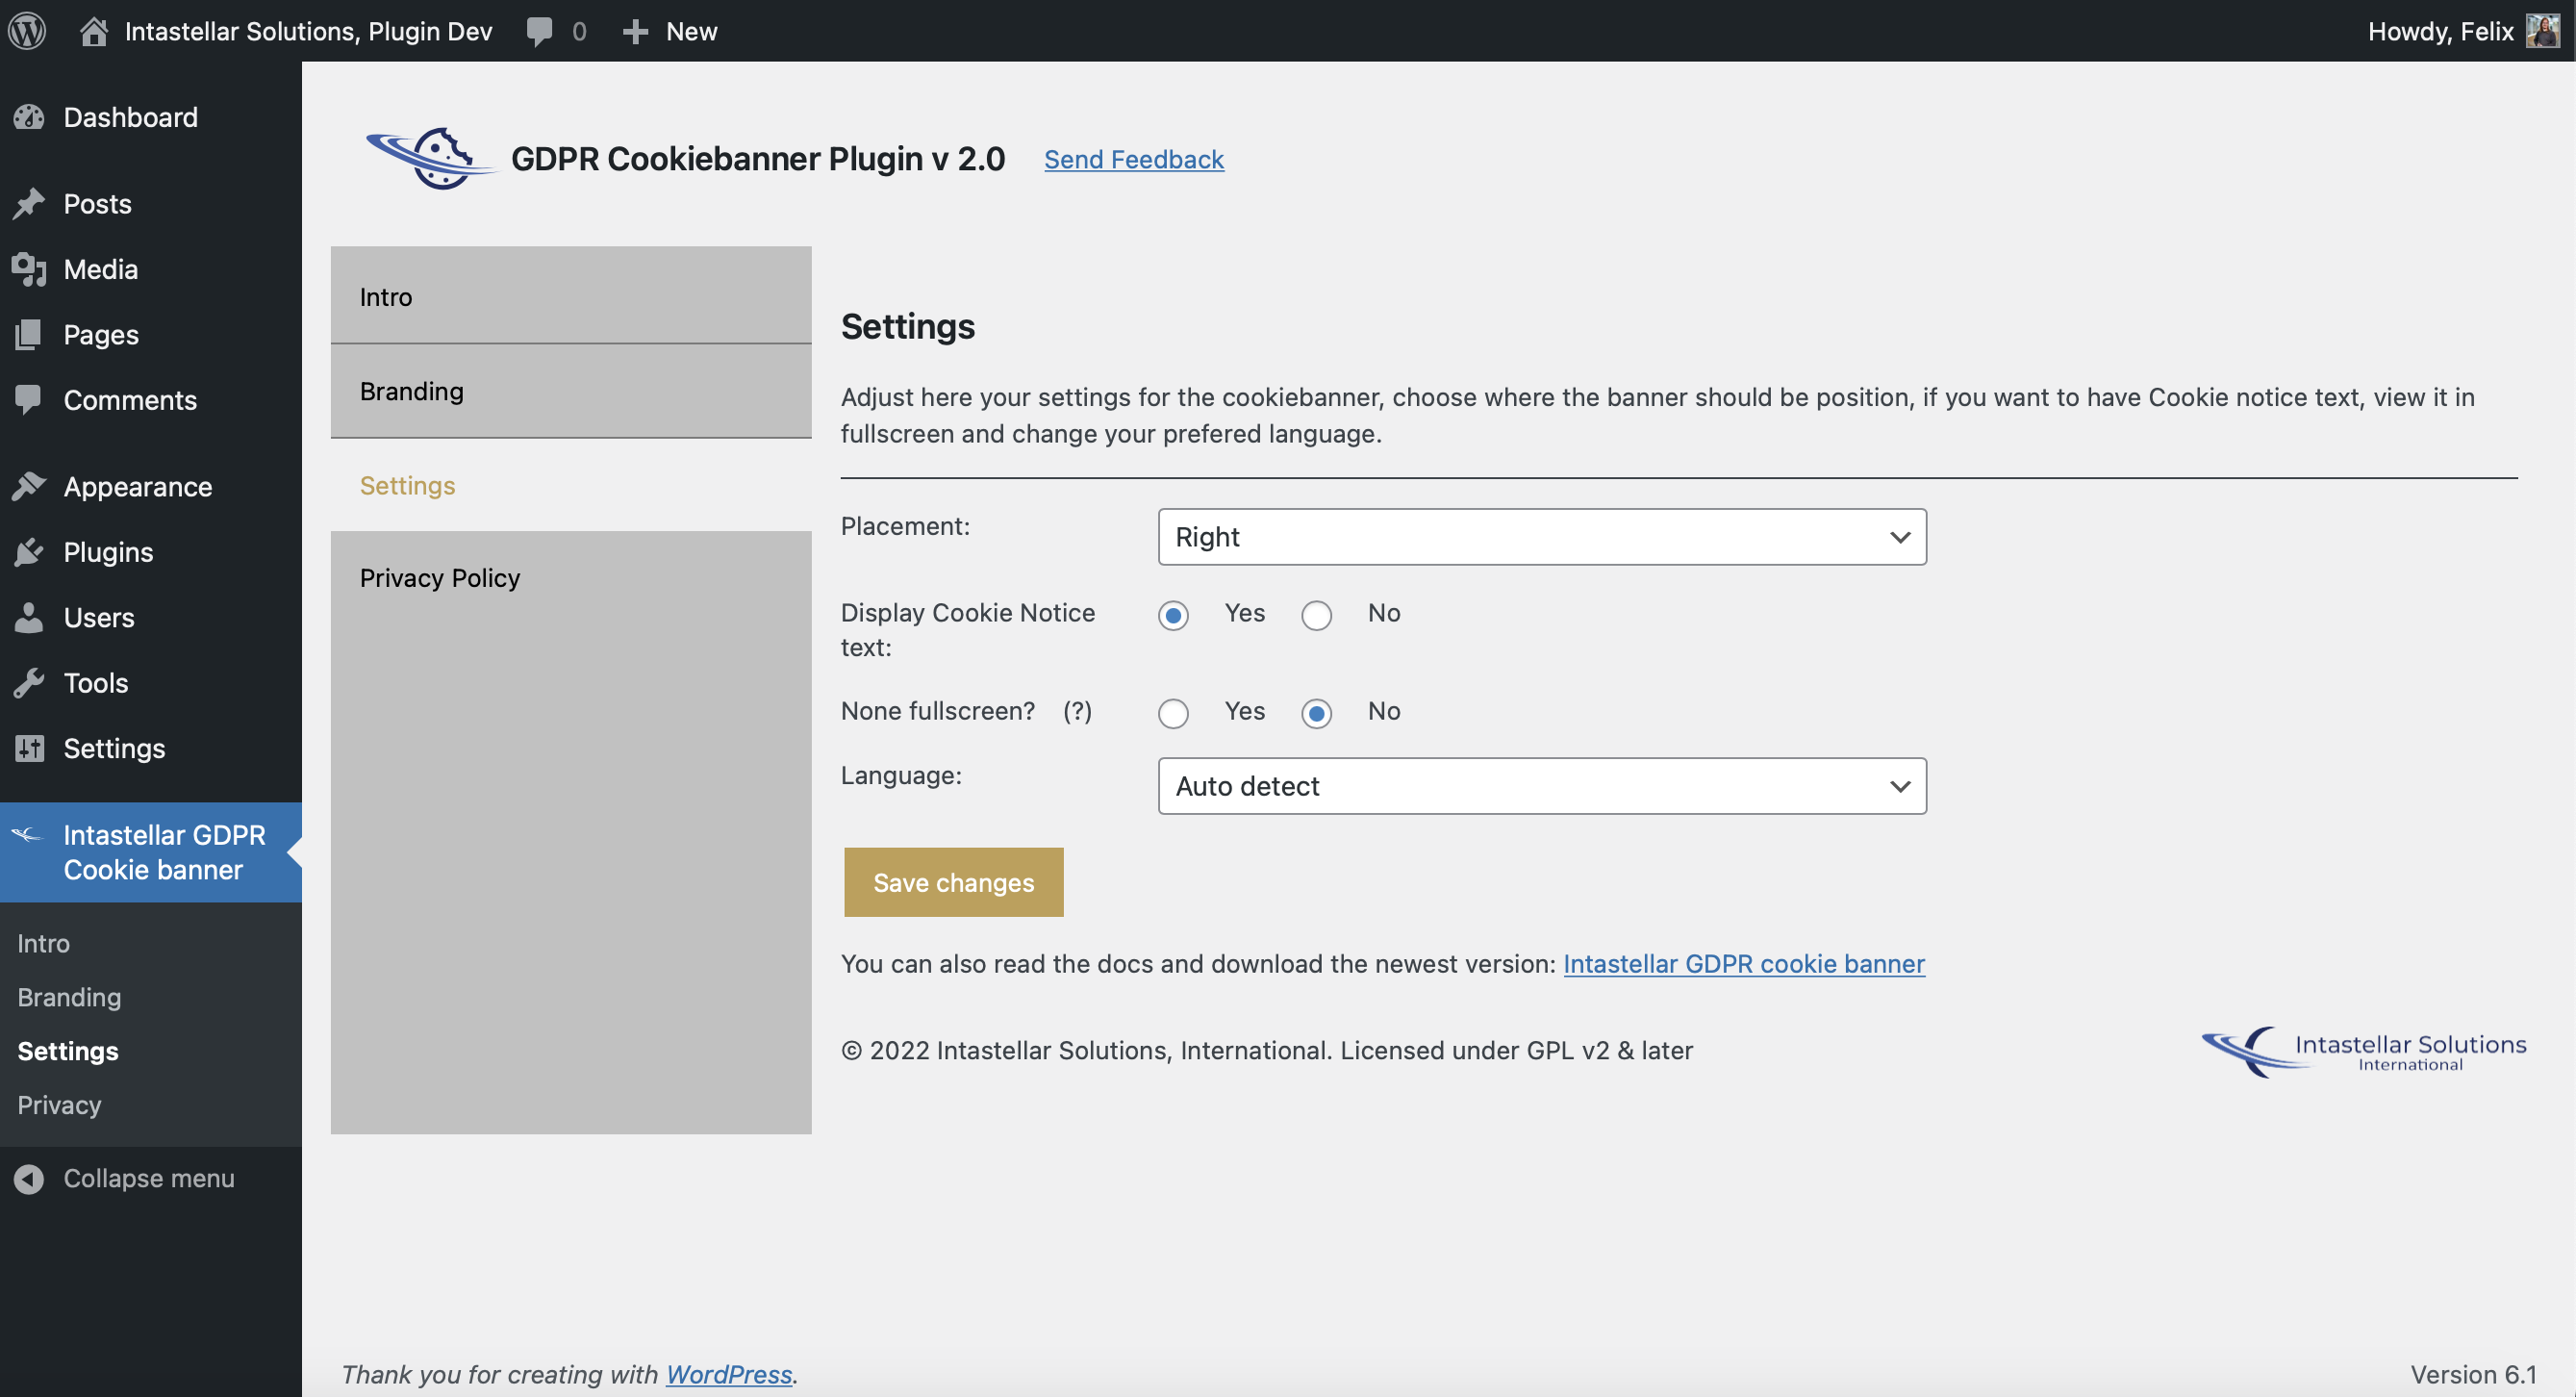Click the Media library icon

pos(29,269)
